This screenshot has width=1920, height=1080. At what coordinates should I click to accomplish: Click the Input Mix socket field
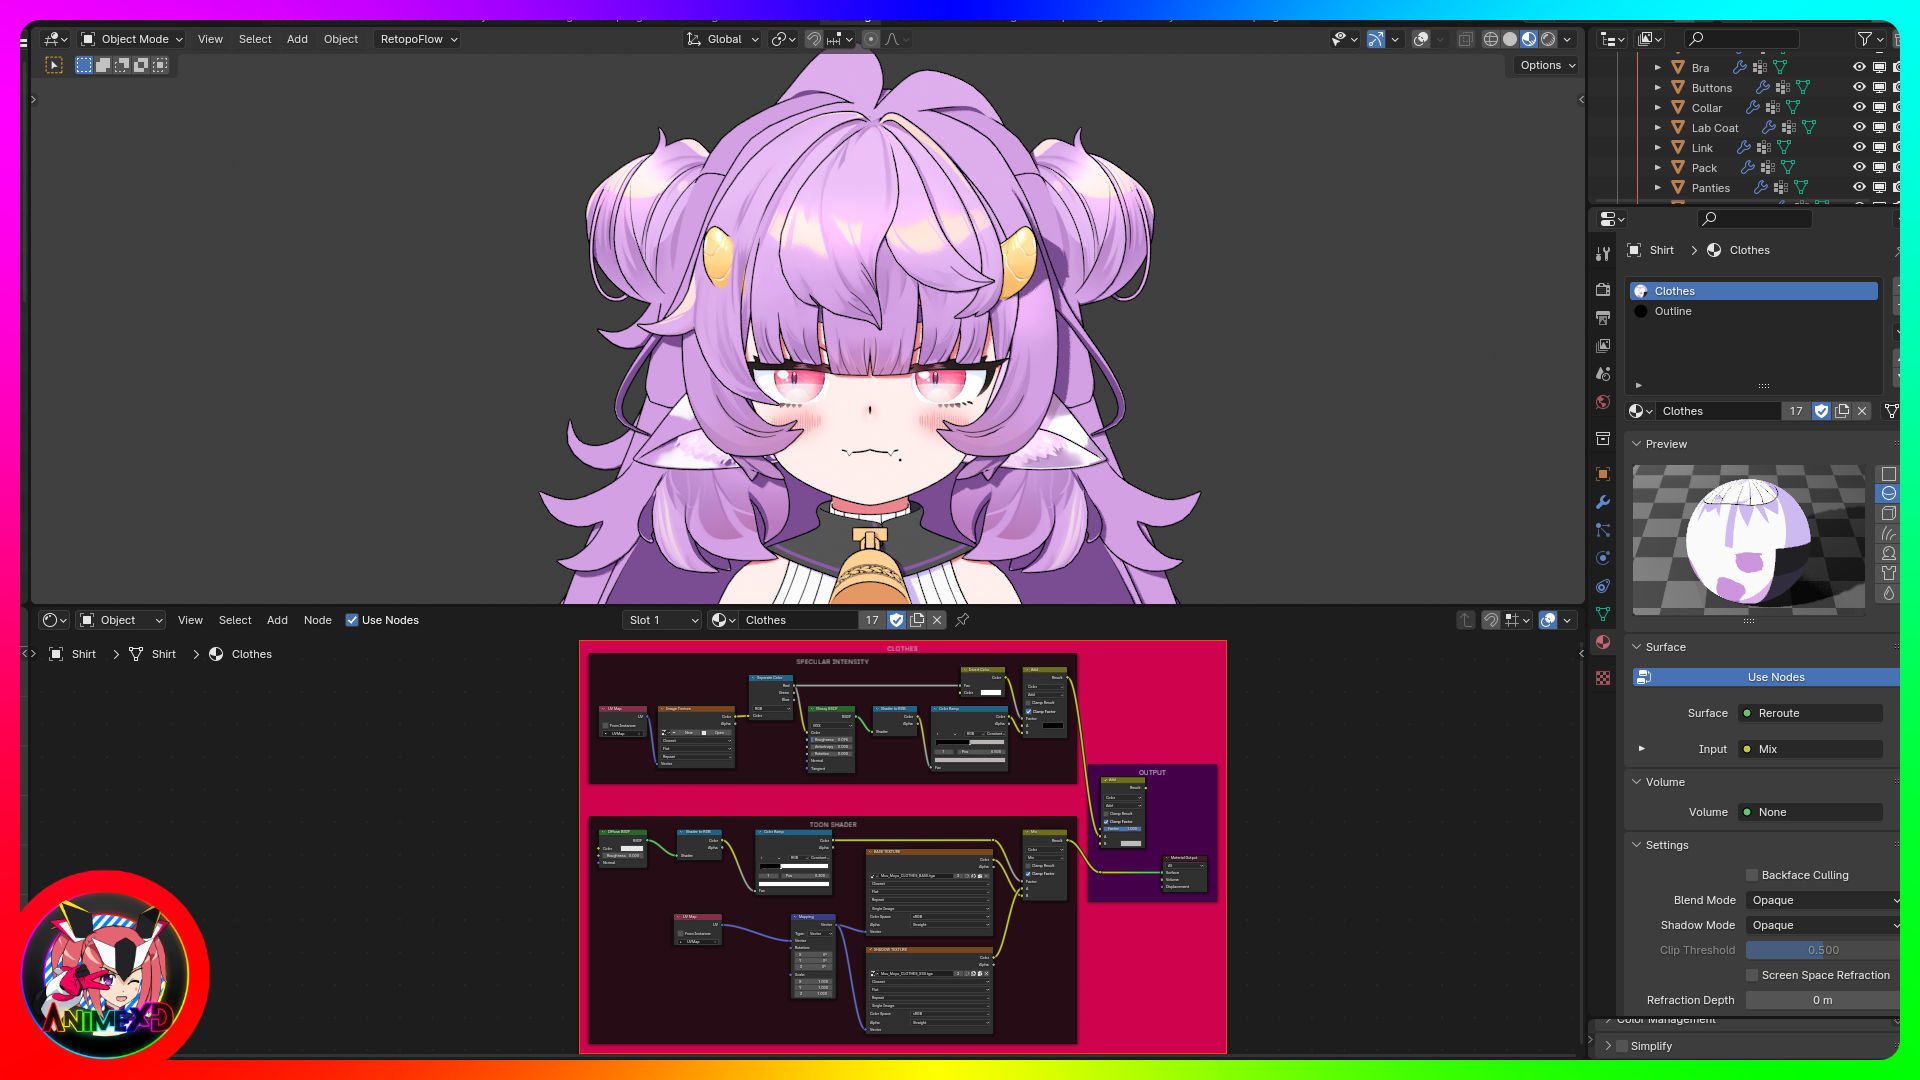pos(1811,749)
